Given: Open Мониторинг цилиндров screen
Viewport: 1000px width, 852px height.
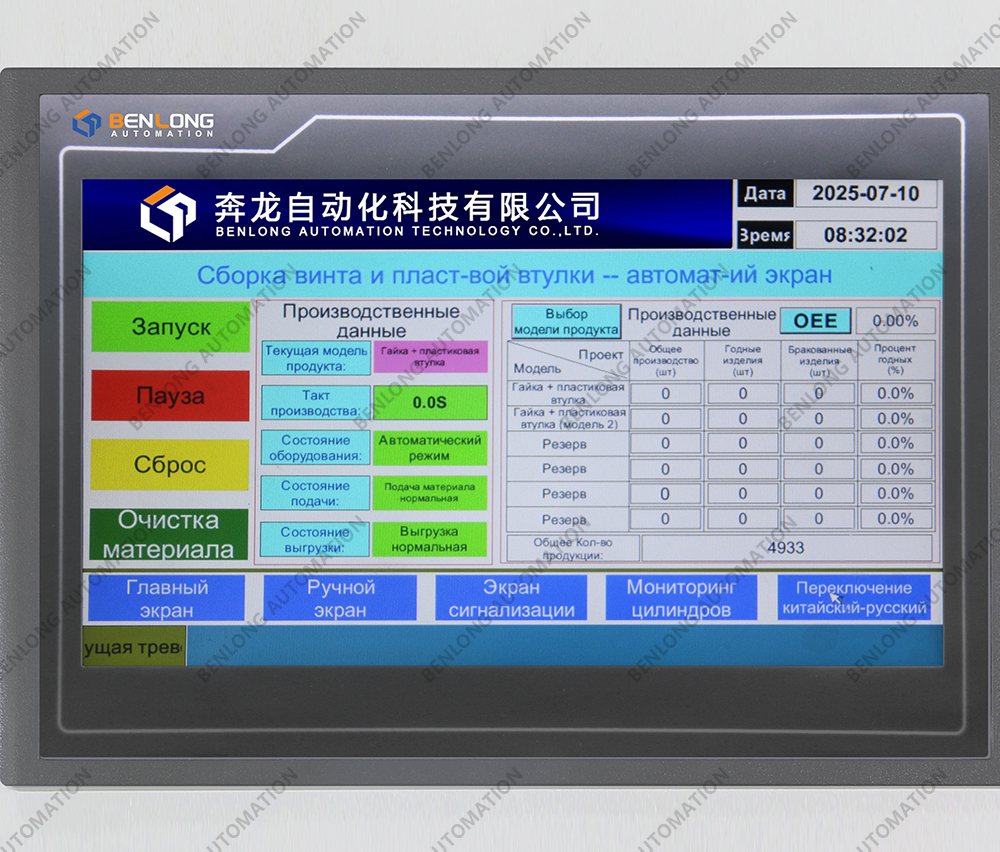Looking at the screenshot, I should (681, 598).
